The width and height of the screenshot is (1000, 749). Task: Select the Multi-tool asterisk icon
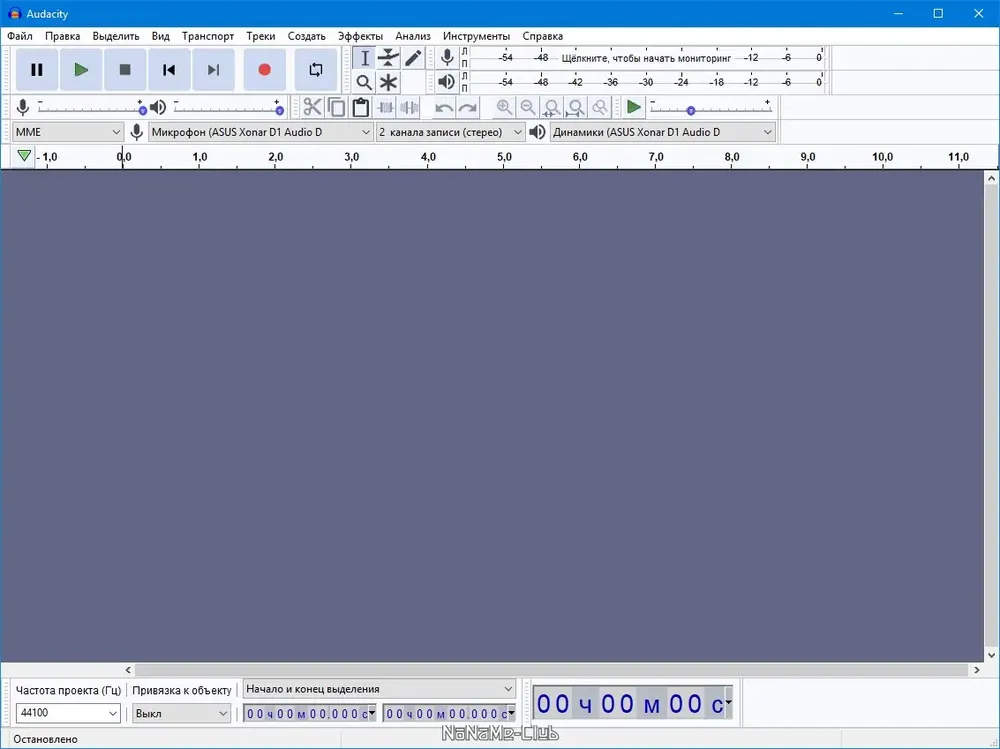(x=388, y=82)
